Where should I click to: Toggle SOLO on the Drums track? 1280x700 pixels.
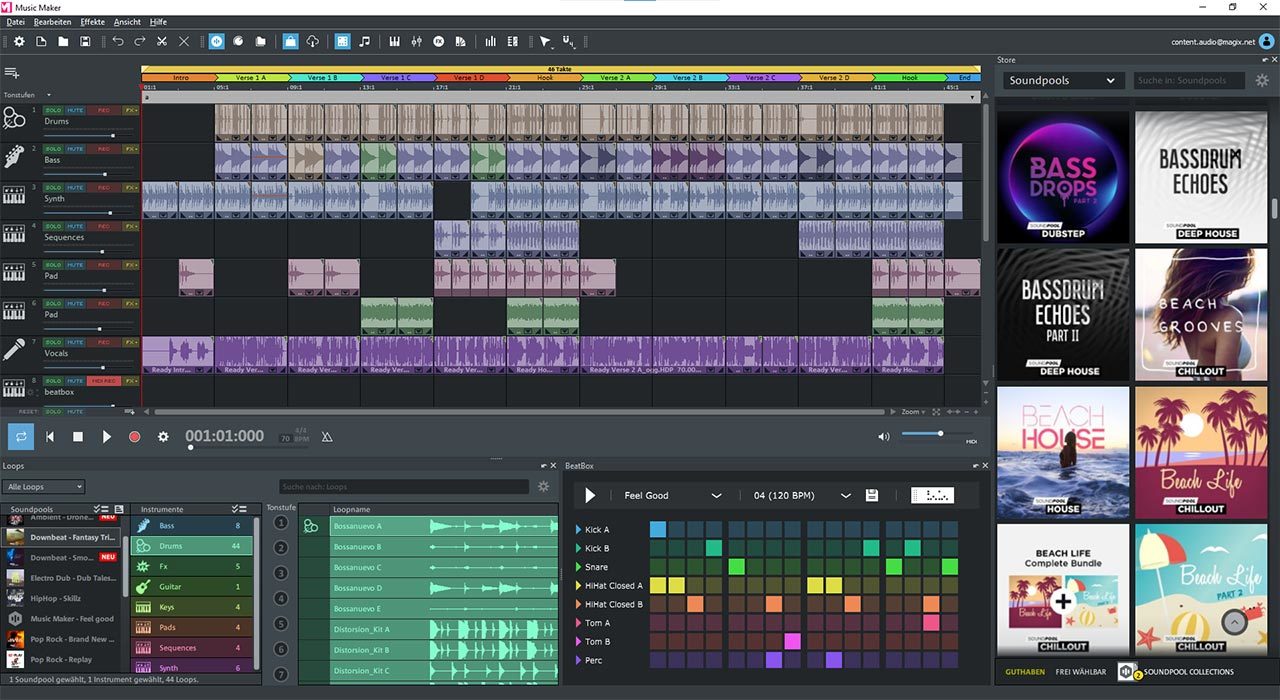[x=52, y=110]
